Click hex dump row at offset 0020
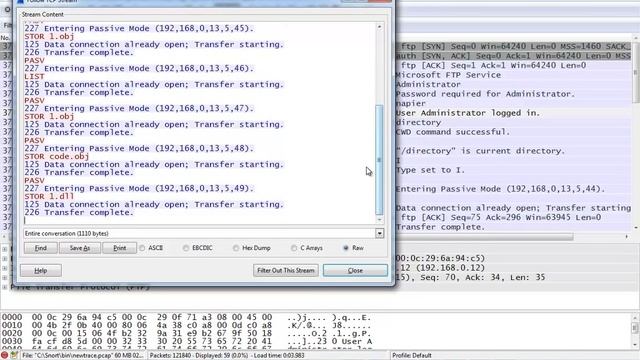Image resolution: width=640 pixels, height=360 pixels. coord(186,333)
